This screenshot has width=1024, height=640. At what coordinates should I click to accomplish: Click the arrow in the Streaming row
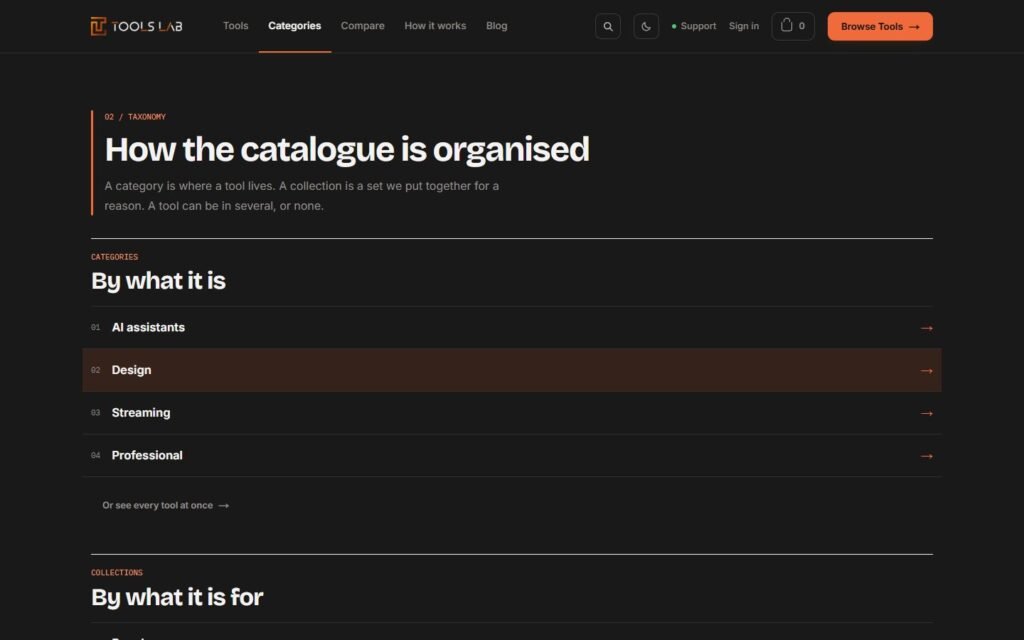(x=926, y=413)
